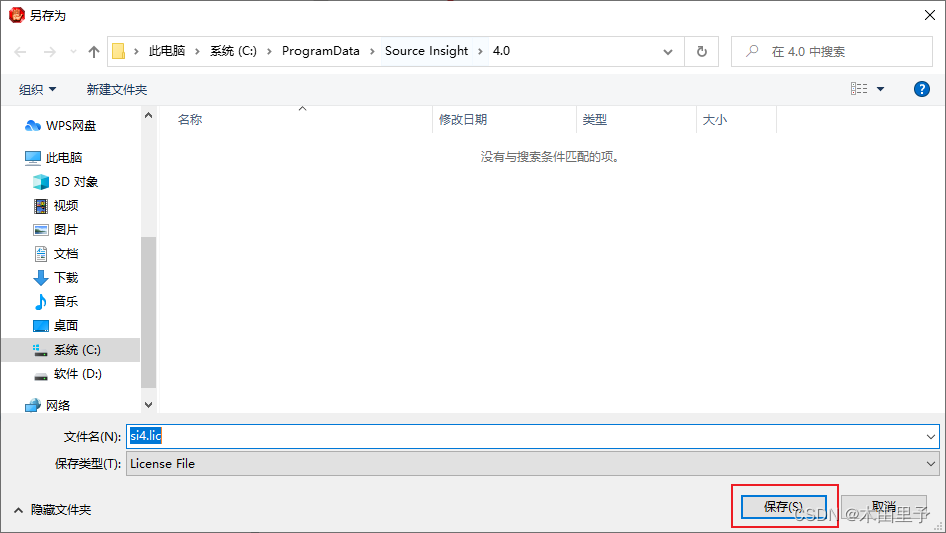
Task: Close the 另存为 dialog
Action: [x=930, y=15]
